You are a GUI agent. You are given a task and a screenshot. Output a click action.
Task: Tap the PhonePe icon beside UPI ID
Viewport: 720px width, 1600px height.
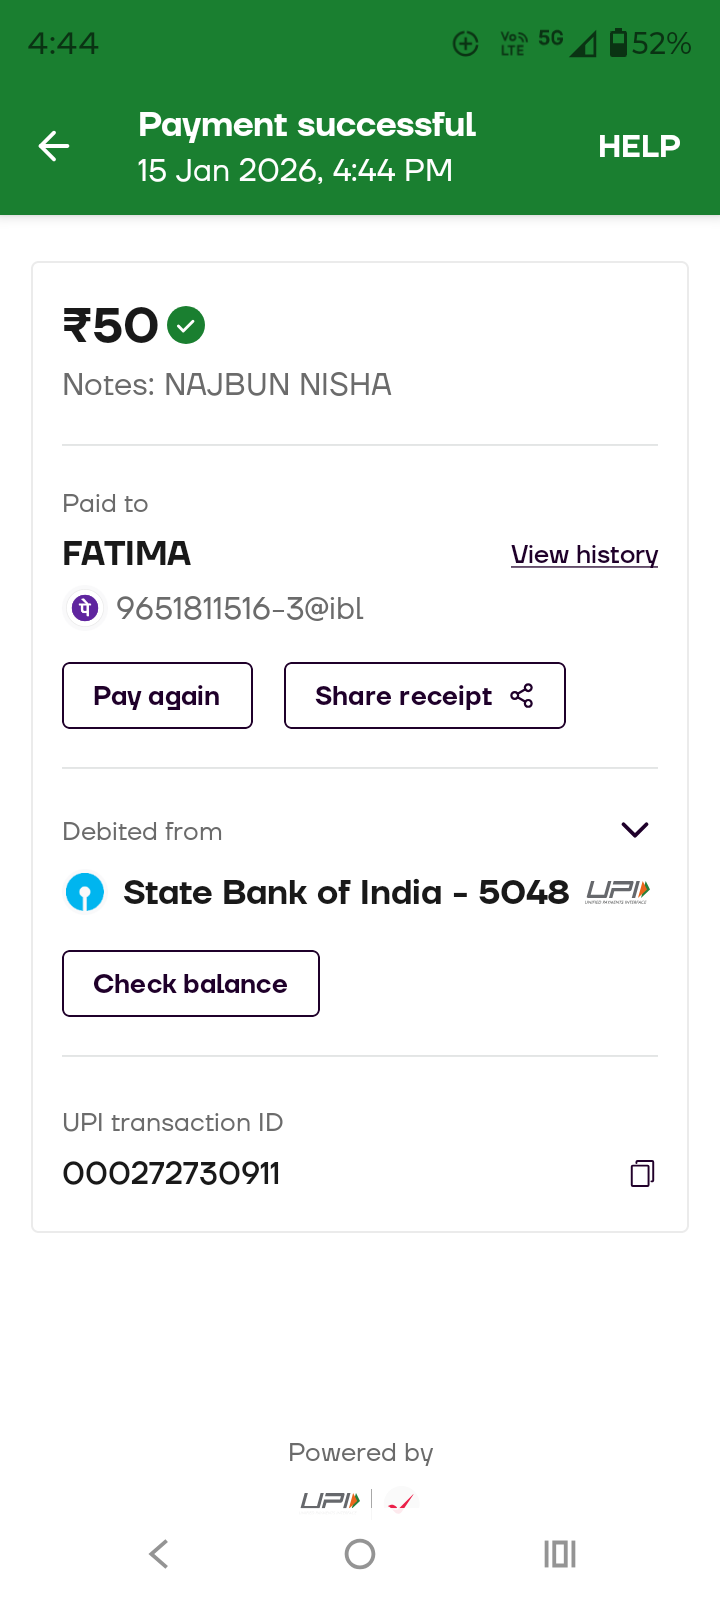click(85, 608)
